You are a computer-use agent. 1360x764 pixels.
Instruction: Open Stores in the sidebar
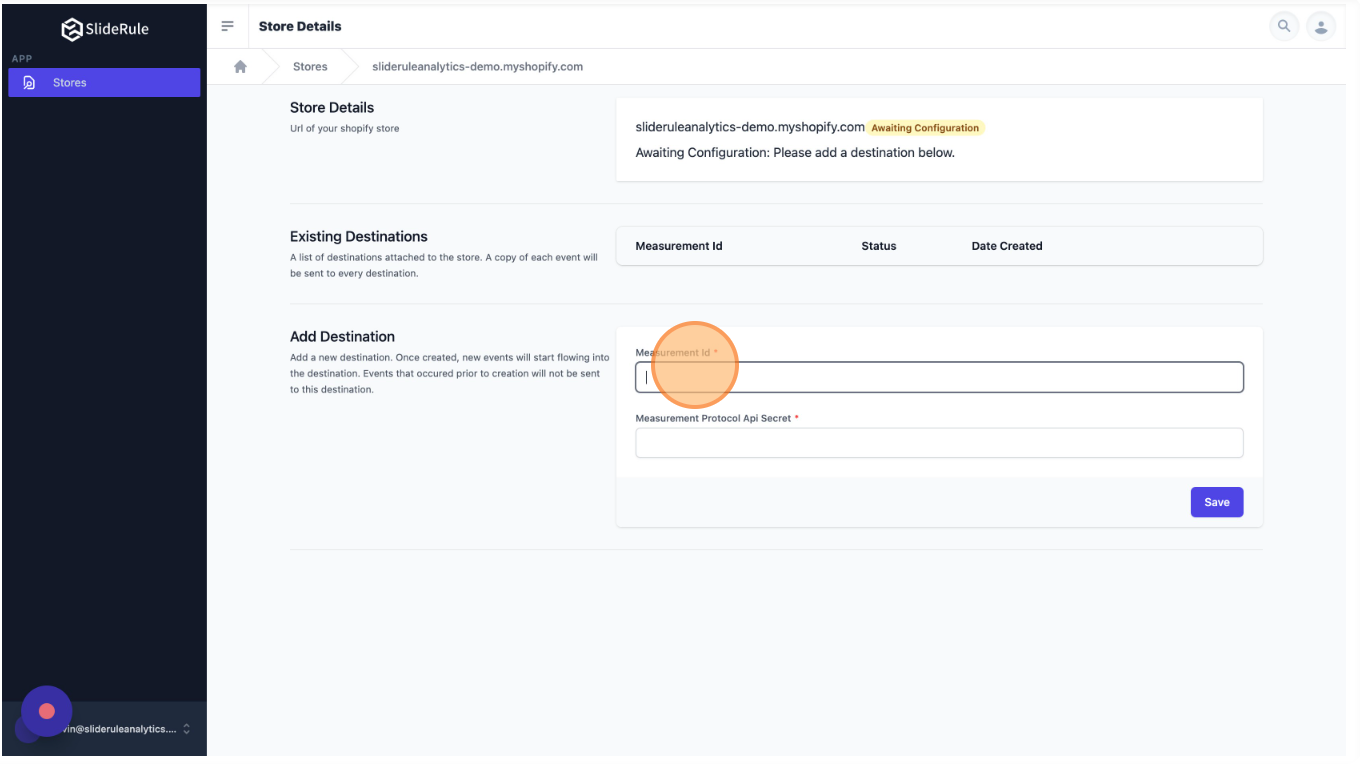[104, 82]
